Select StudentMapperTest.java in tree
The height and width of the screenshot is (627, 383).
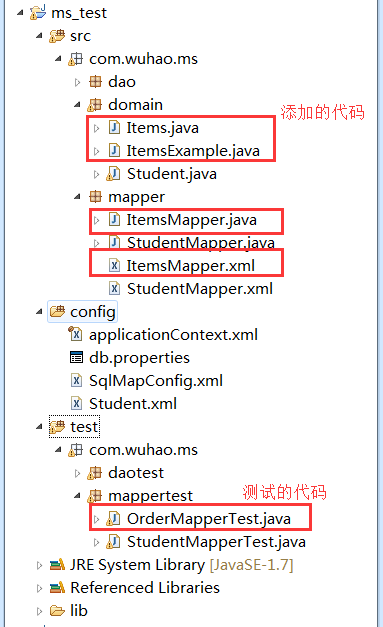(216, 542)
